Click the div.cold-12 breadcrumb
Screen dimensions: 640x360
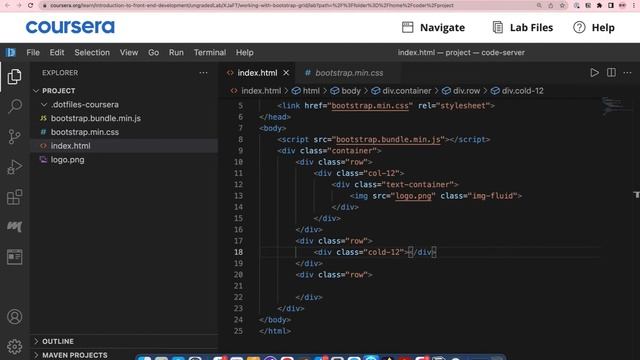point(522,91)
